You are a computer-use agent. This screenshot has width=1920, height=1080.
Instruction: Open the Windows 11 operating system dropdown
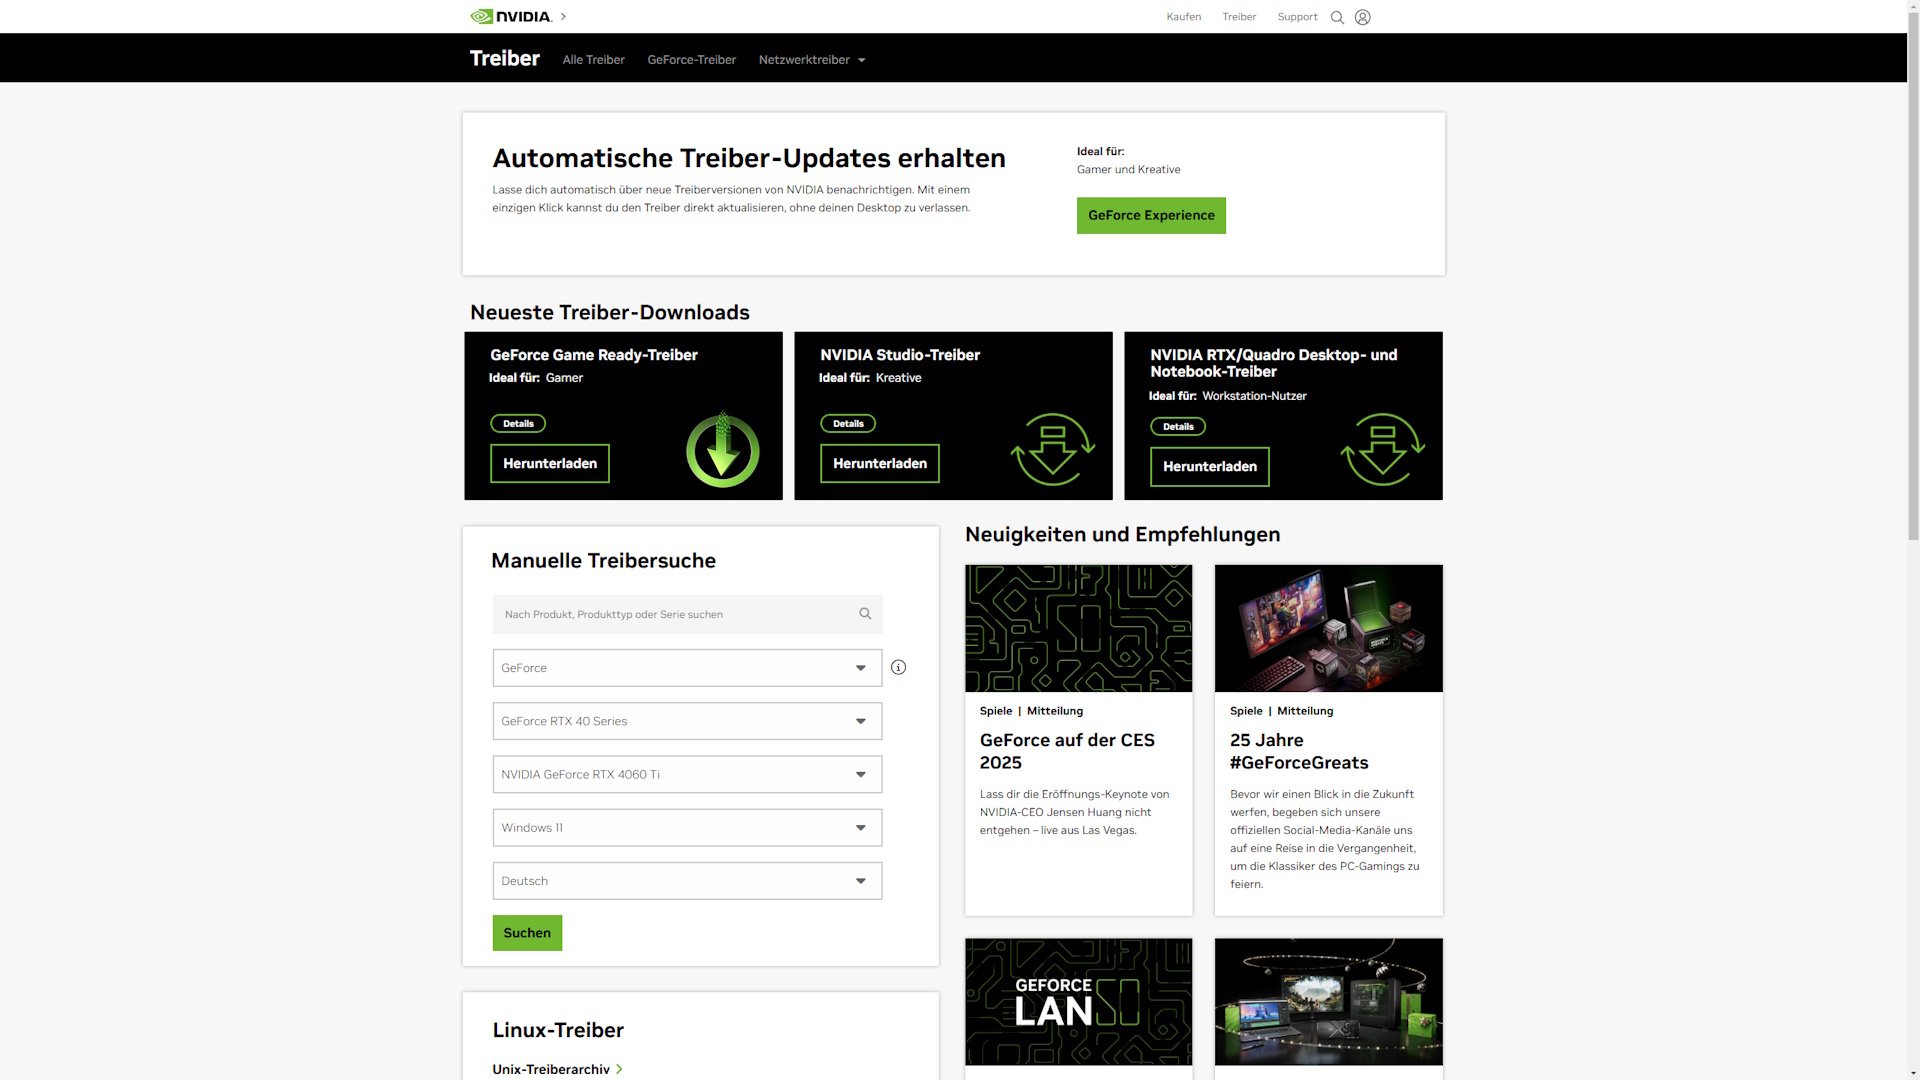click(x=687, y=827)
